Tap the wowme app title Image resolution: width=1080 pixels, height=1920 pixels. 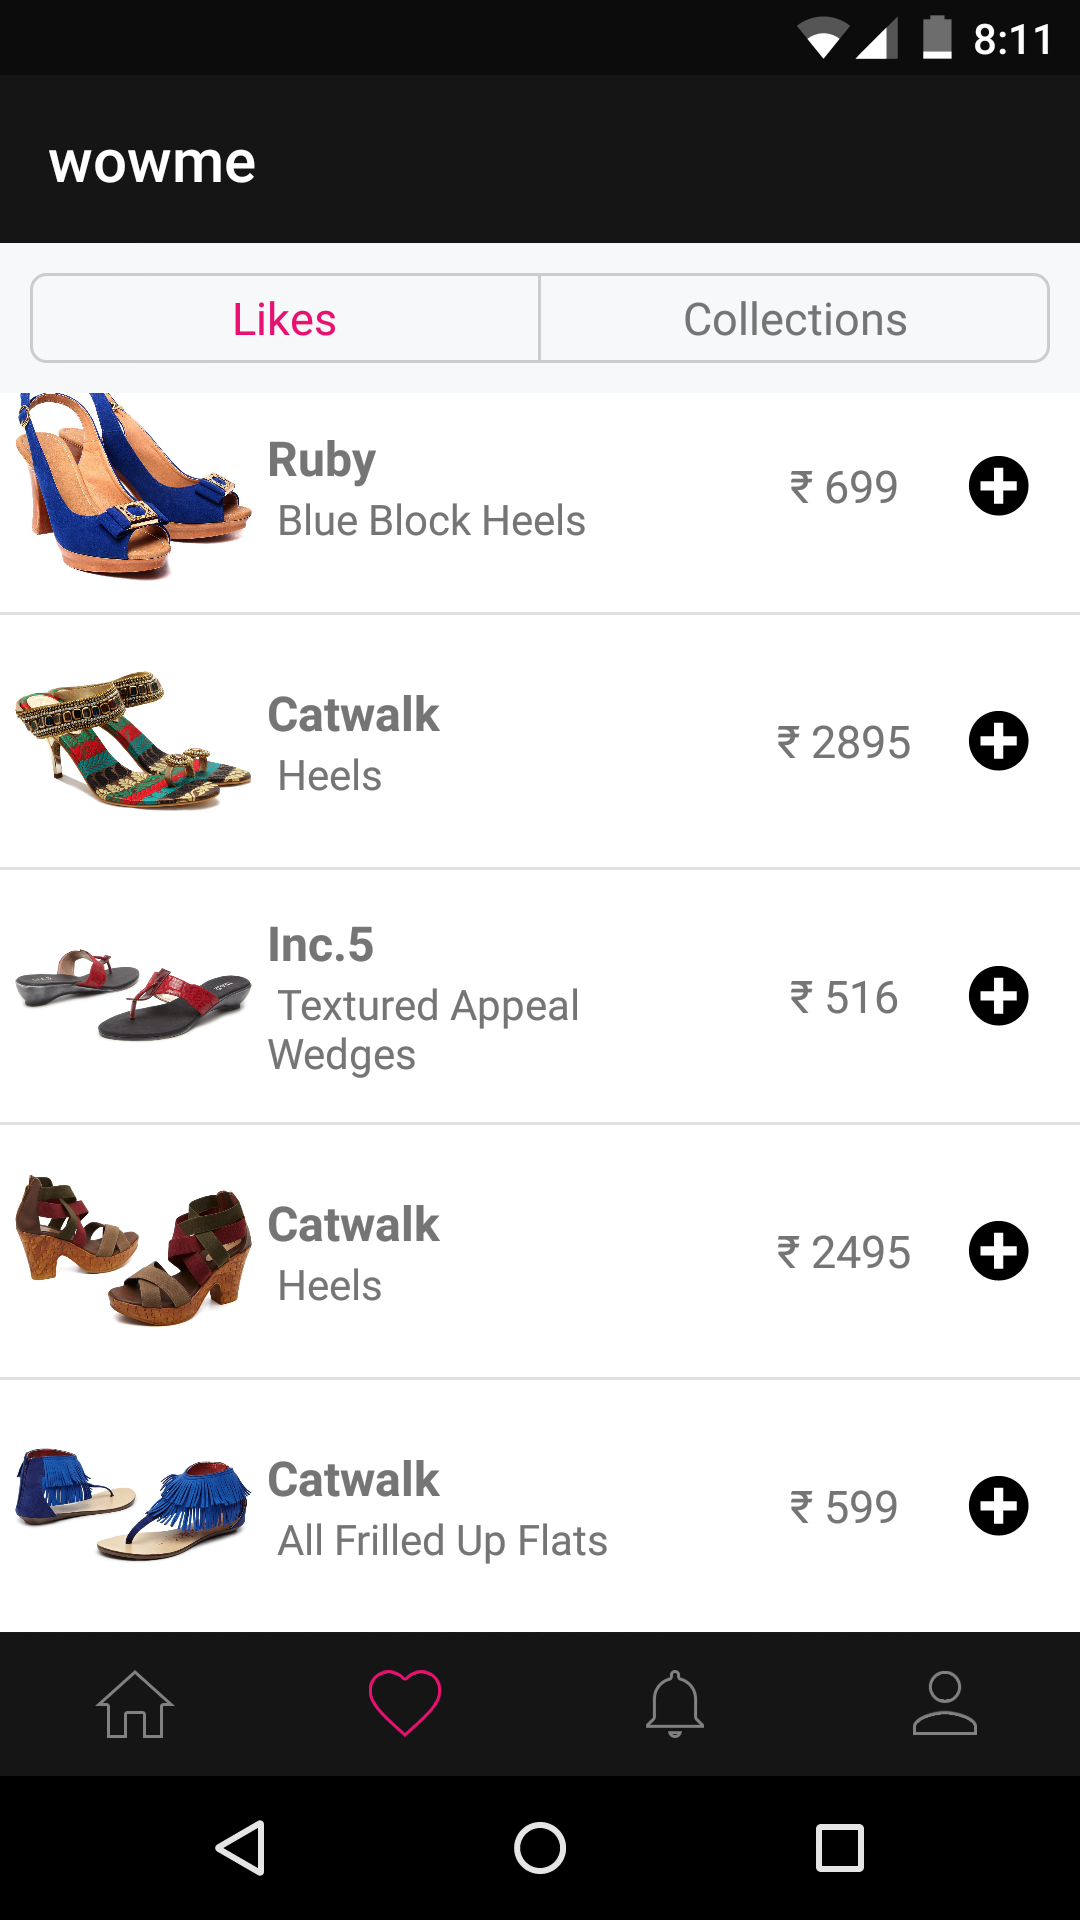pos(152,162)
